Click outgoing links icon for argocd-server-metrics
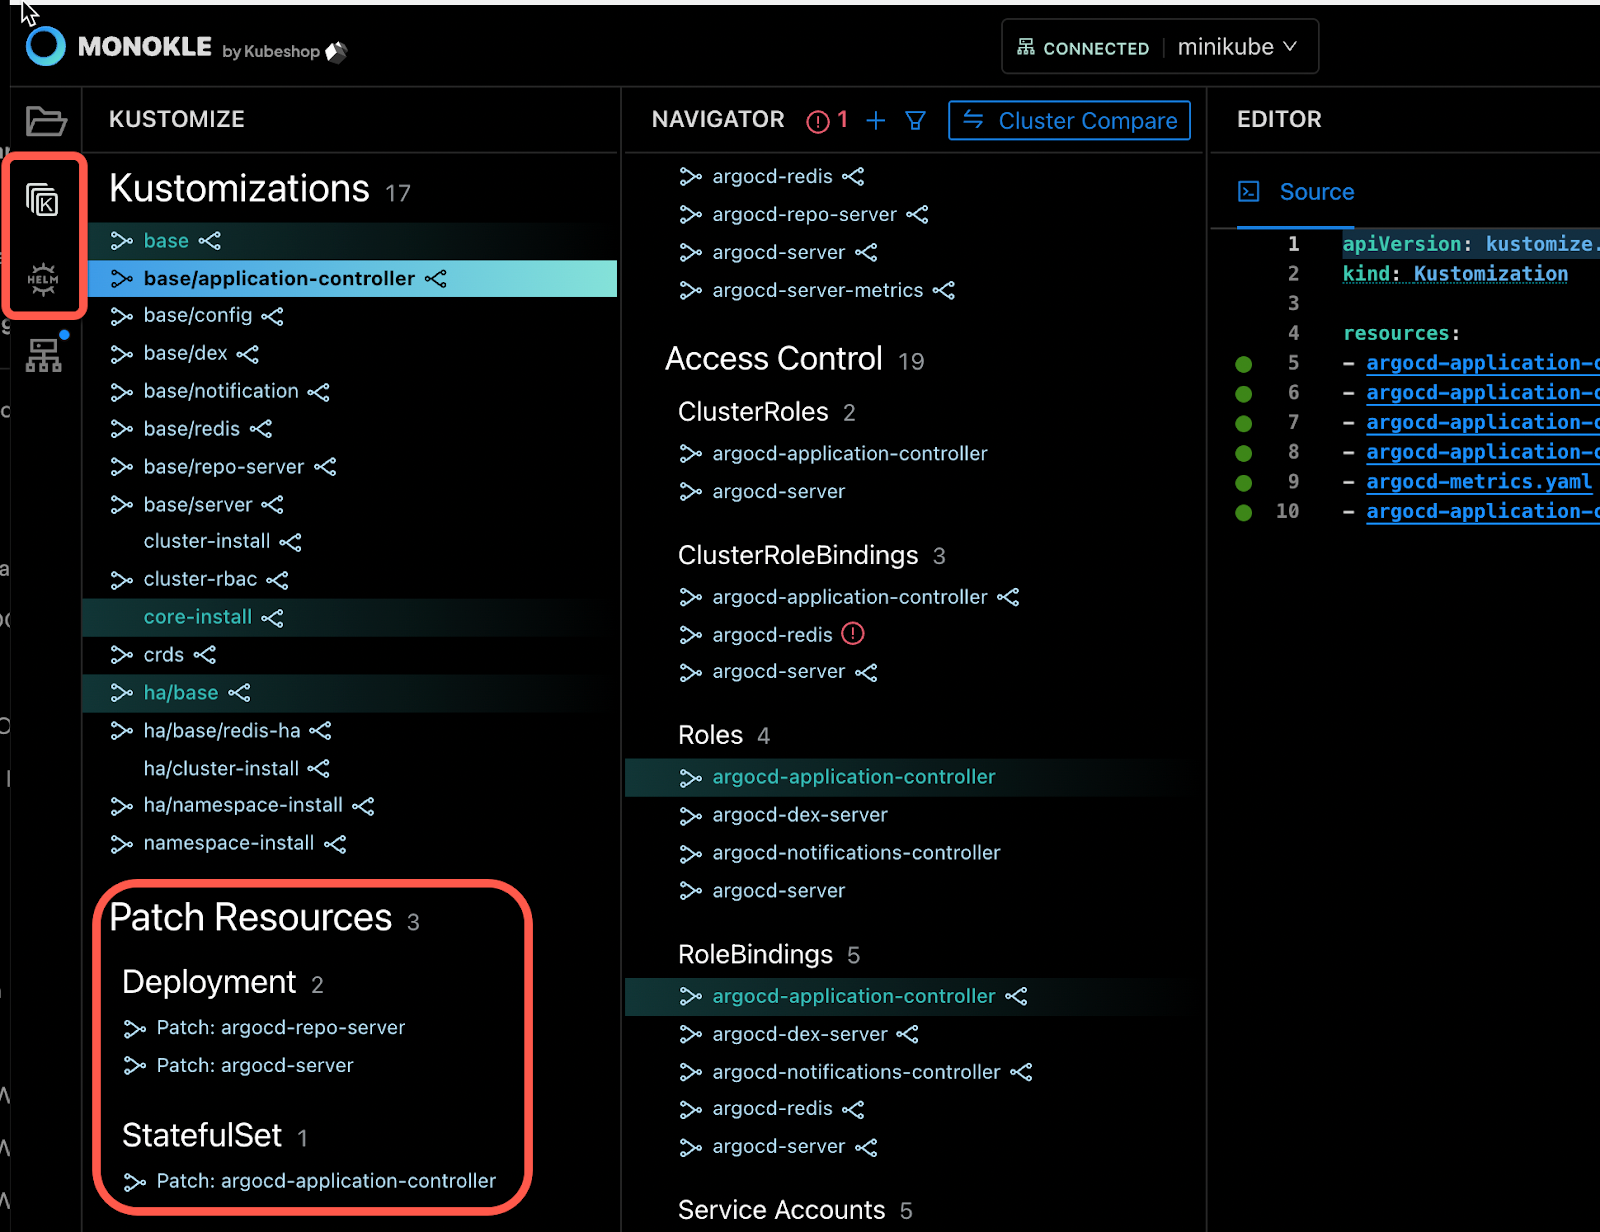This screenshot has height=1232, width=1600. (x=944, y=291)
